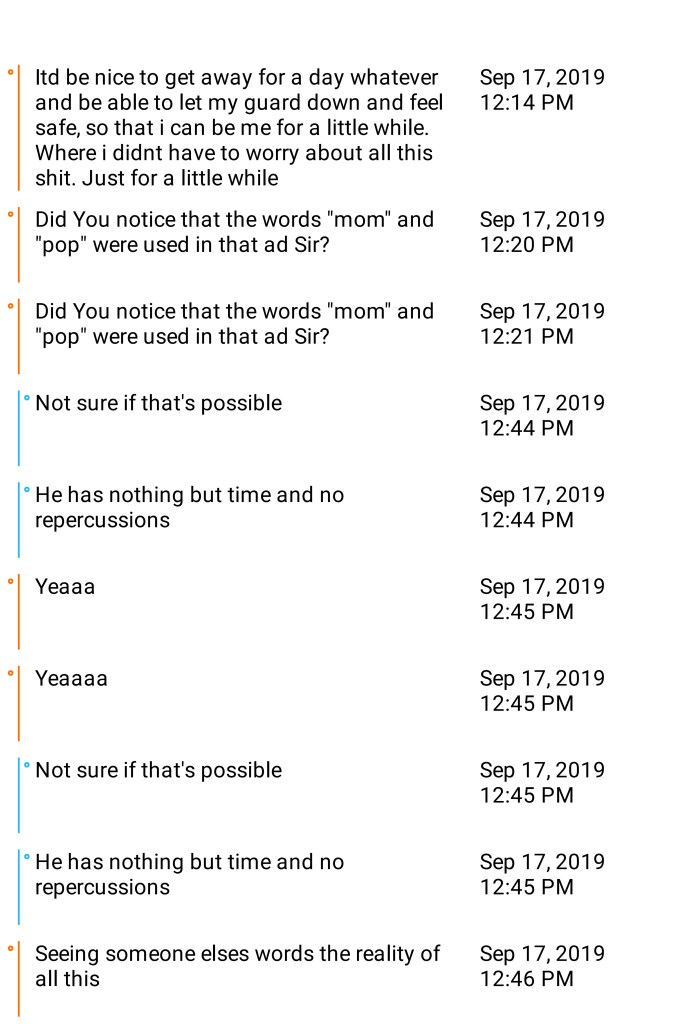Click the orange dot next to "Yeaaa" message
The image size is (676, 1024).
pos(10,581)
